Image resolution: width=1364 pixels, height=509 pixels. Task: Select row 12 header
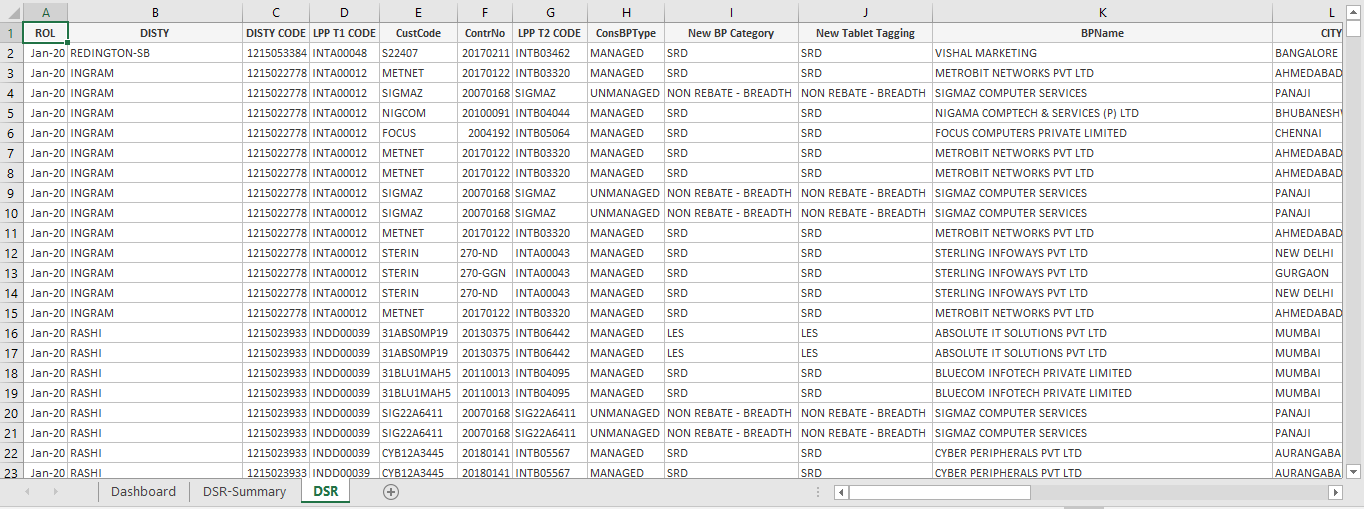click(11, 253)
